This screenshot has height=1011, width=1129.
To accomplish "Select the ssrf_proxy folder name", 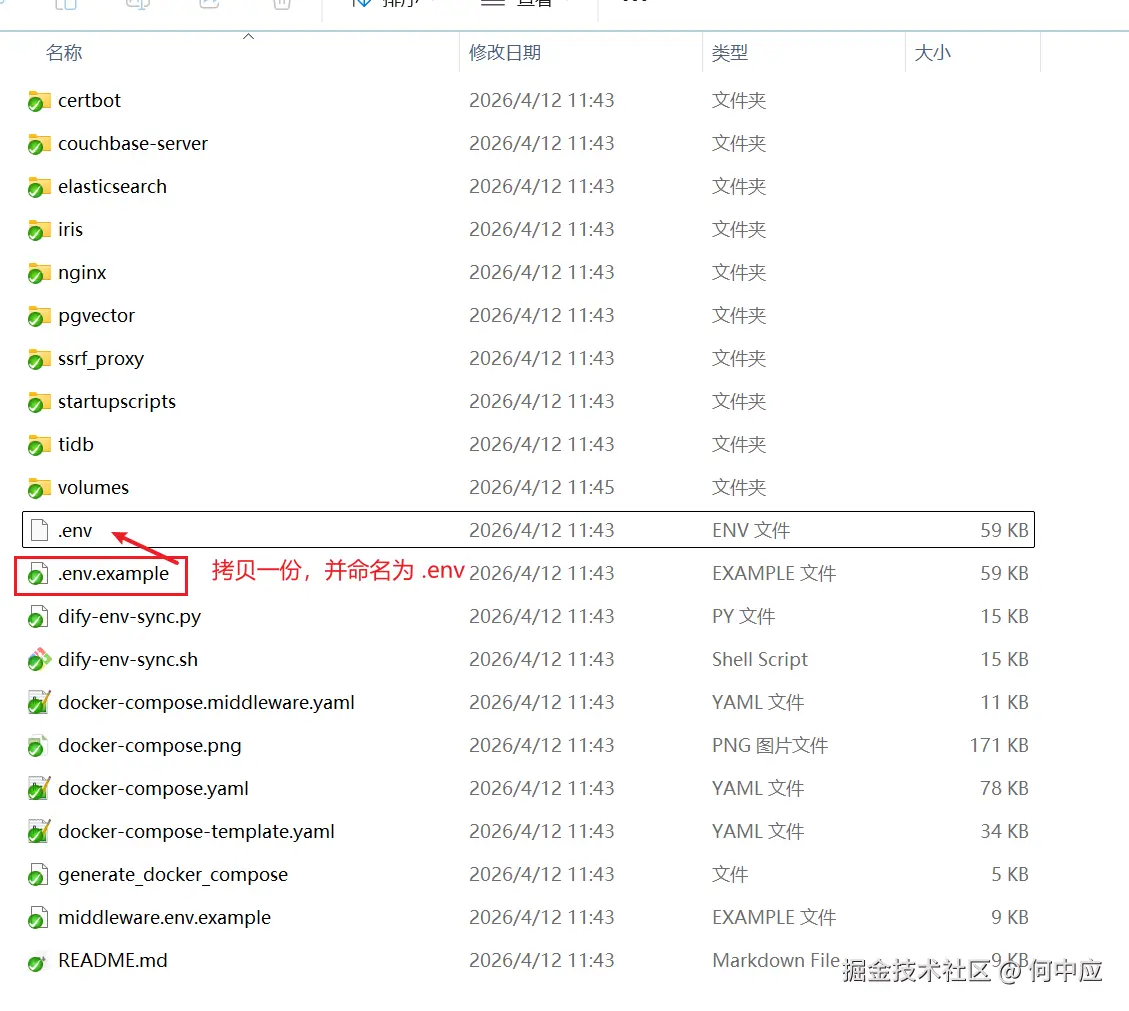I will 101,359.
